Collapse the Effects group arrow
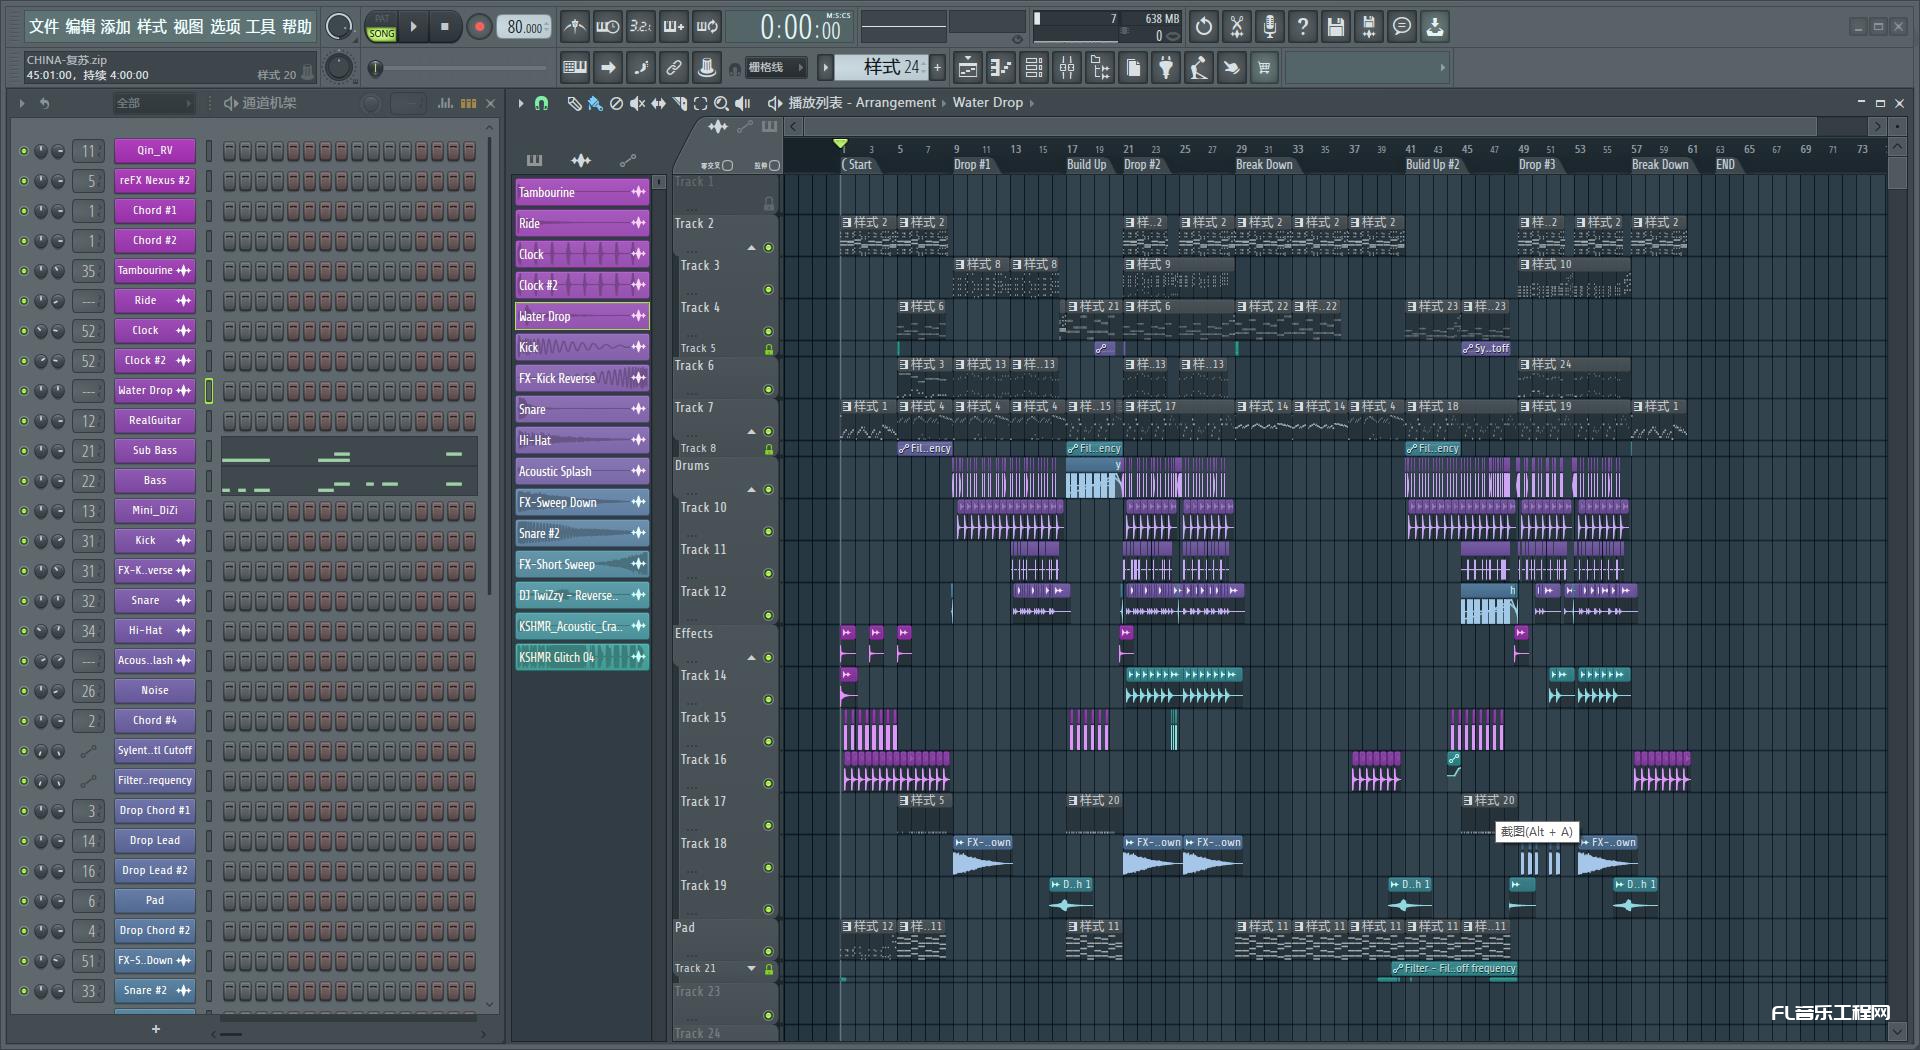 [751, 658]
